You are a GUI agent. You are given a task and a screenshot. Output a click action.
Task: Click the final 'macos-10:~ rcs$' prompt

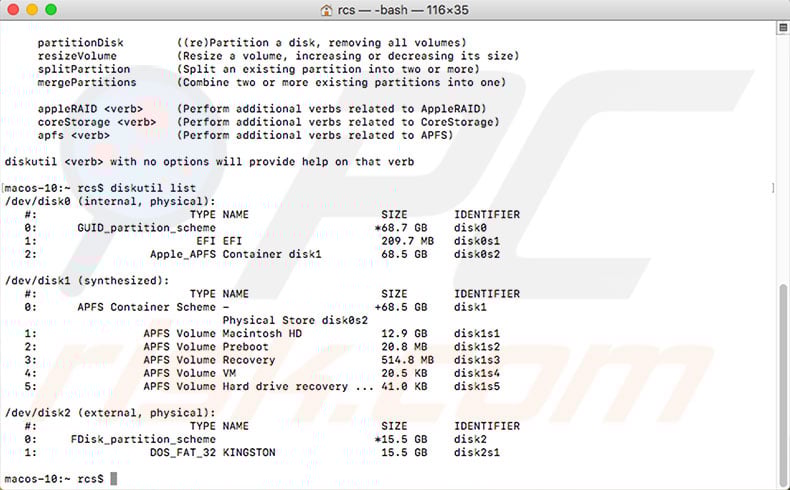point(54,479)
